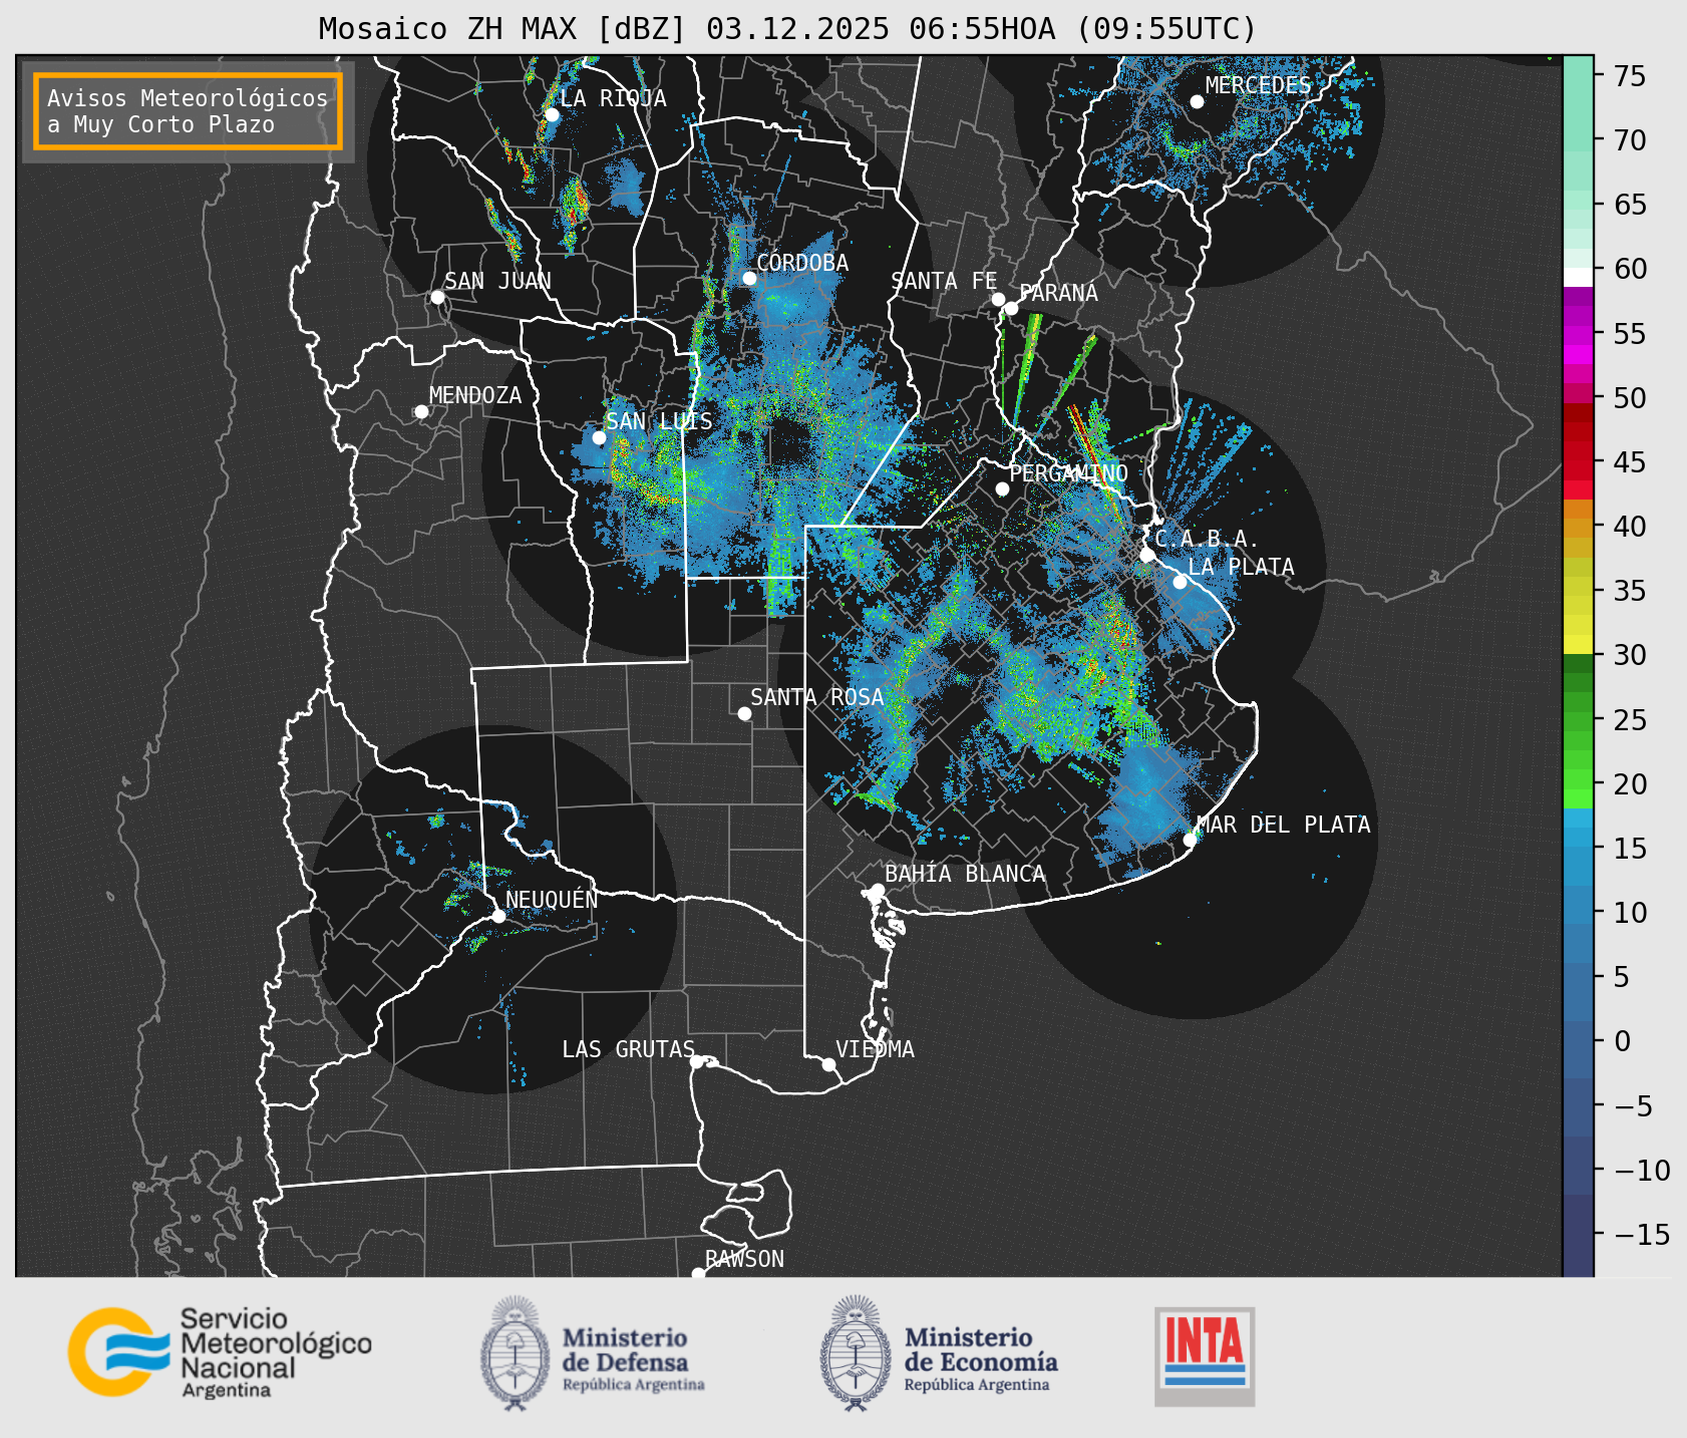Click the CÓRDOBA city label
This screenshot has height=1438, width=1687.
tap(802, 263)
